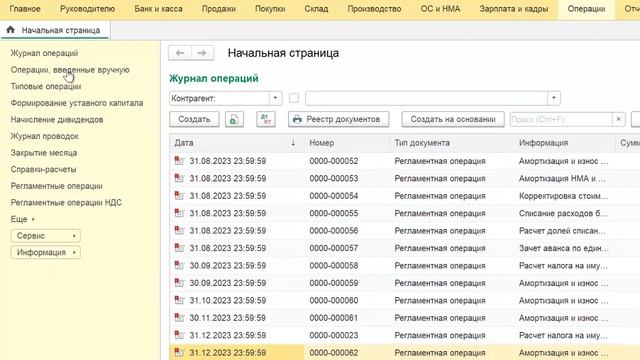Click document icon of row 0000-000054
Image resolution: width=640 pixels, height=360 pixels.
click(179, 196)
